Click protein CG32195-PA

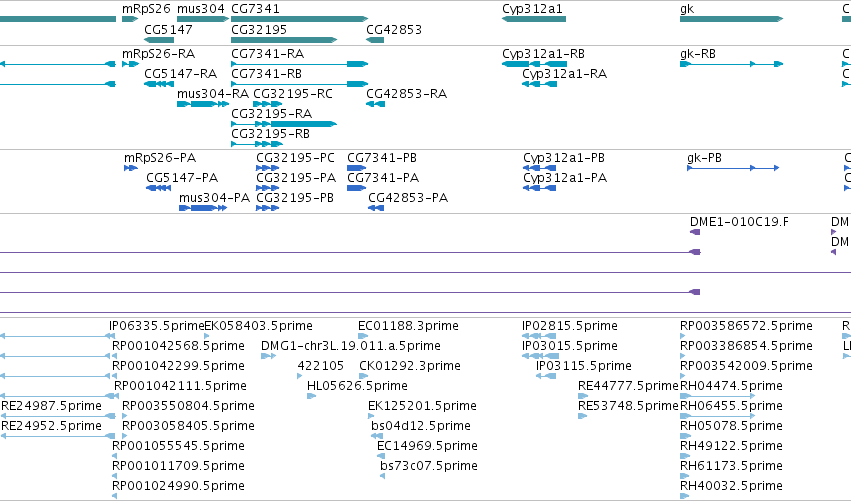[x=268, y=188]
